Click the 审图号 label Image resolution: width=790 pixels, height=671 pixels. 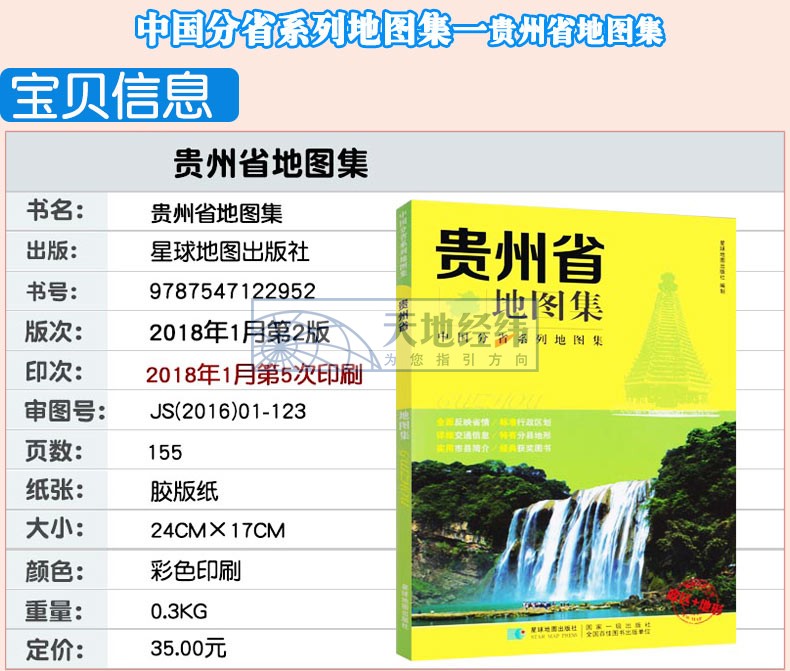point(65,411)
